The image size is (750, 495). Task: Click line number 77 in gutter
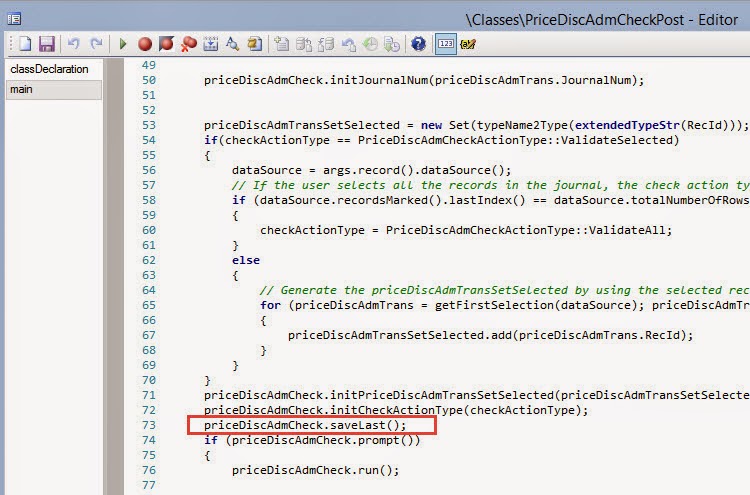[149, 485]
